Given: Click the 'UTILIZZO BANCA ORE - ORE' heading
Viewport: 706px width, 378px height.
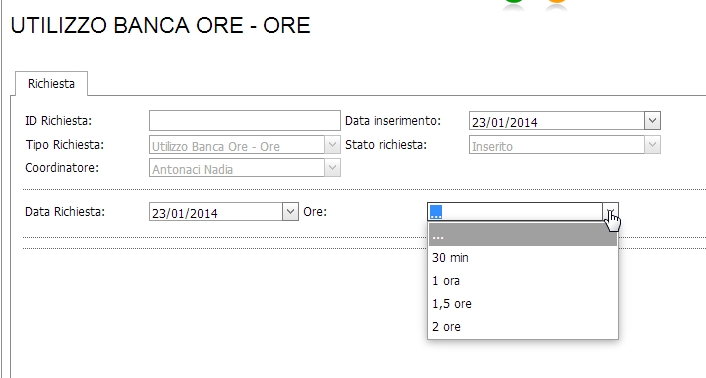Looking at the screenshot, I should [x=160, y=25].
